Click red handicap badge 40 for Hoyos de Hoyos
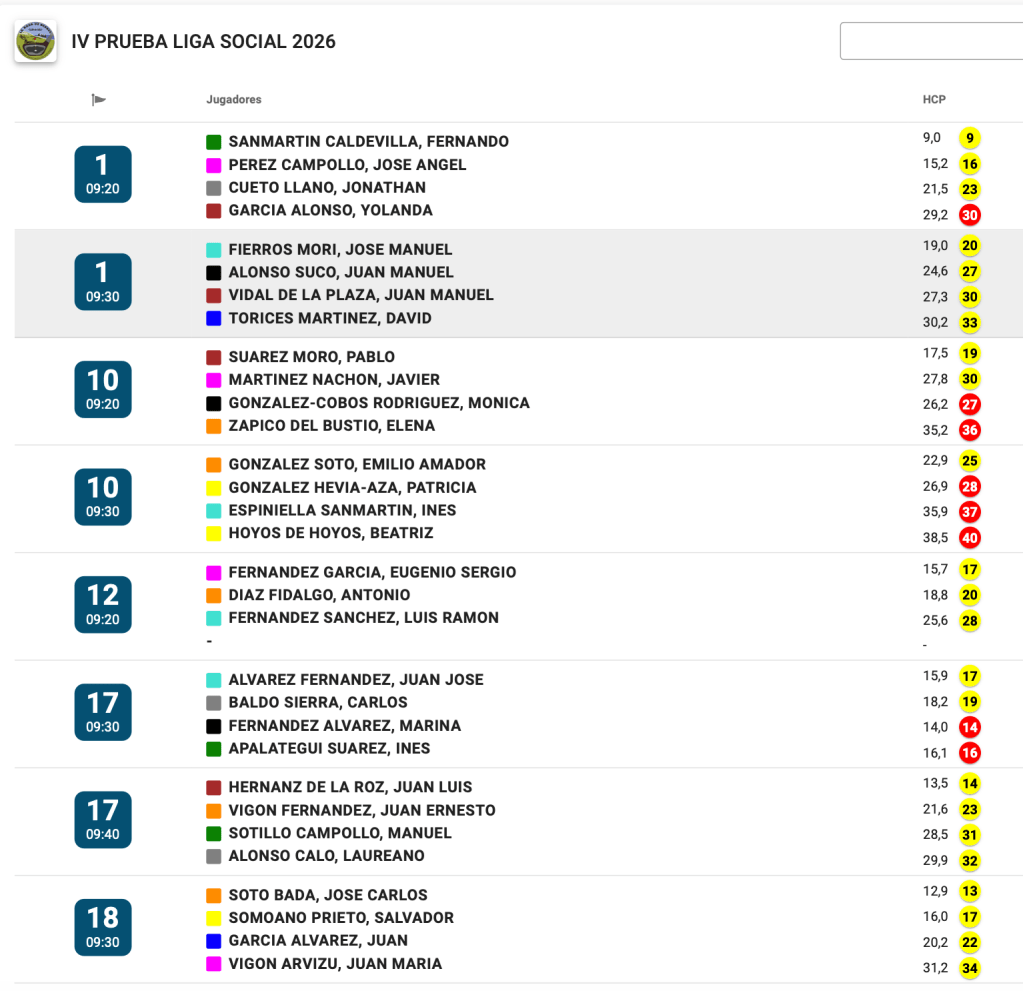This screenshot has width=1023, height=991. pyautogui.click(x=969, y=538)
